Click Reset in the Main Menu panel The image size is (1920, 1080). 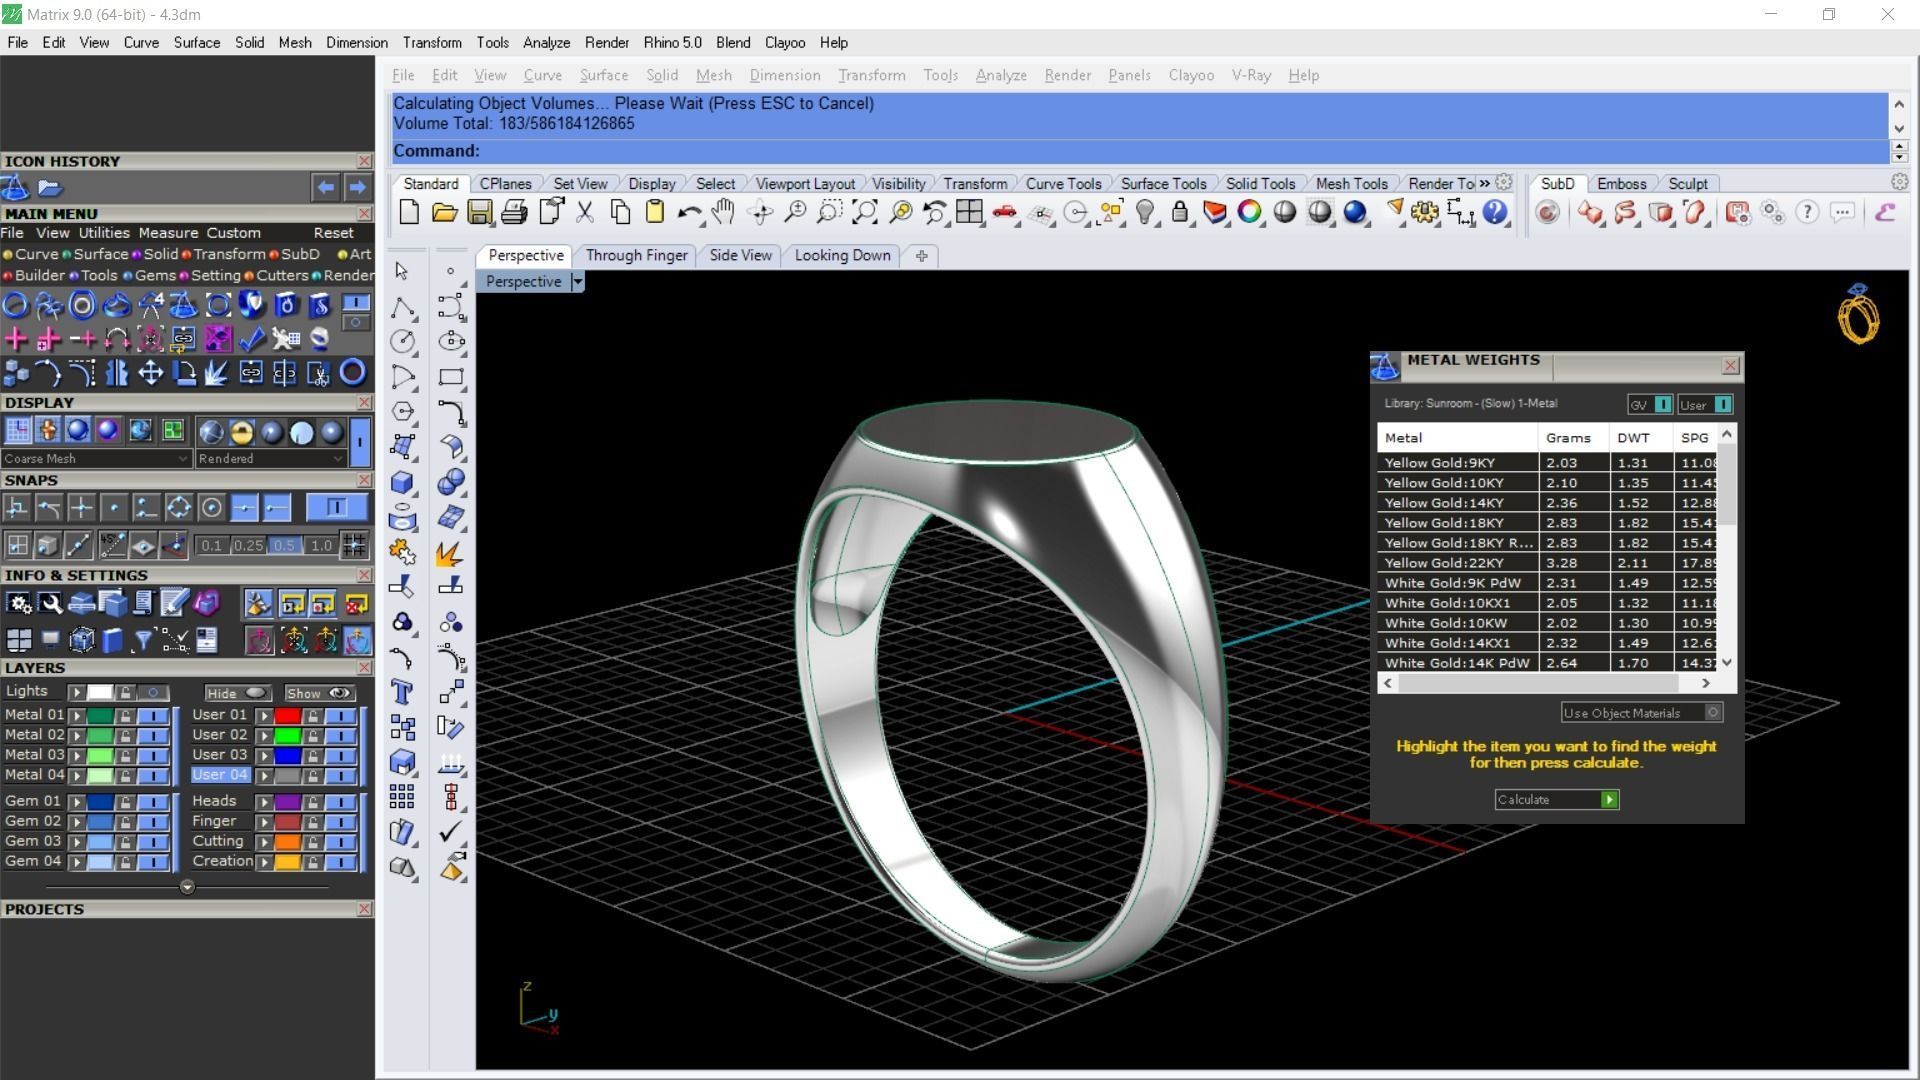333,232
